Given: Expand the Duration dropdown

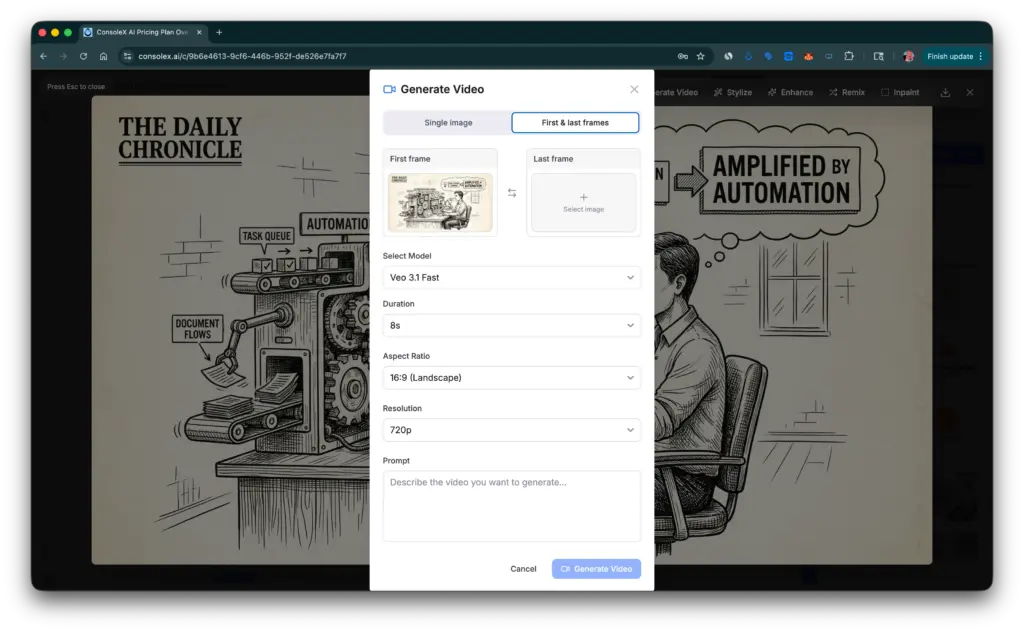Looking at the screenshot, I should click(x=511, y=326).
